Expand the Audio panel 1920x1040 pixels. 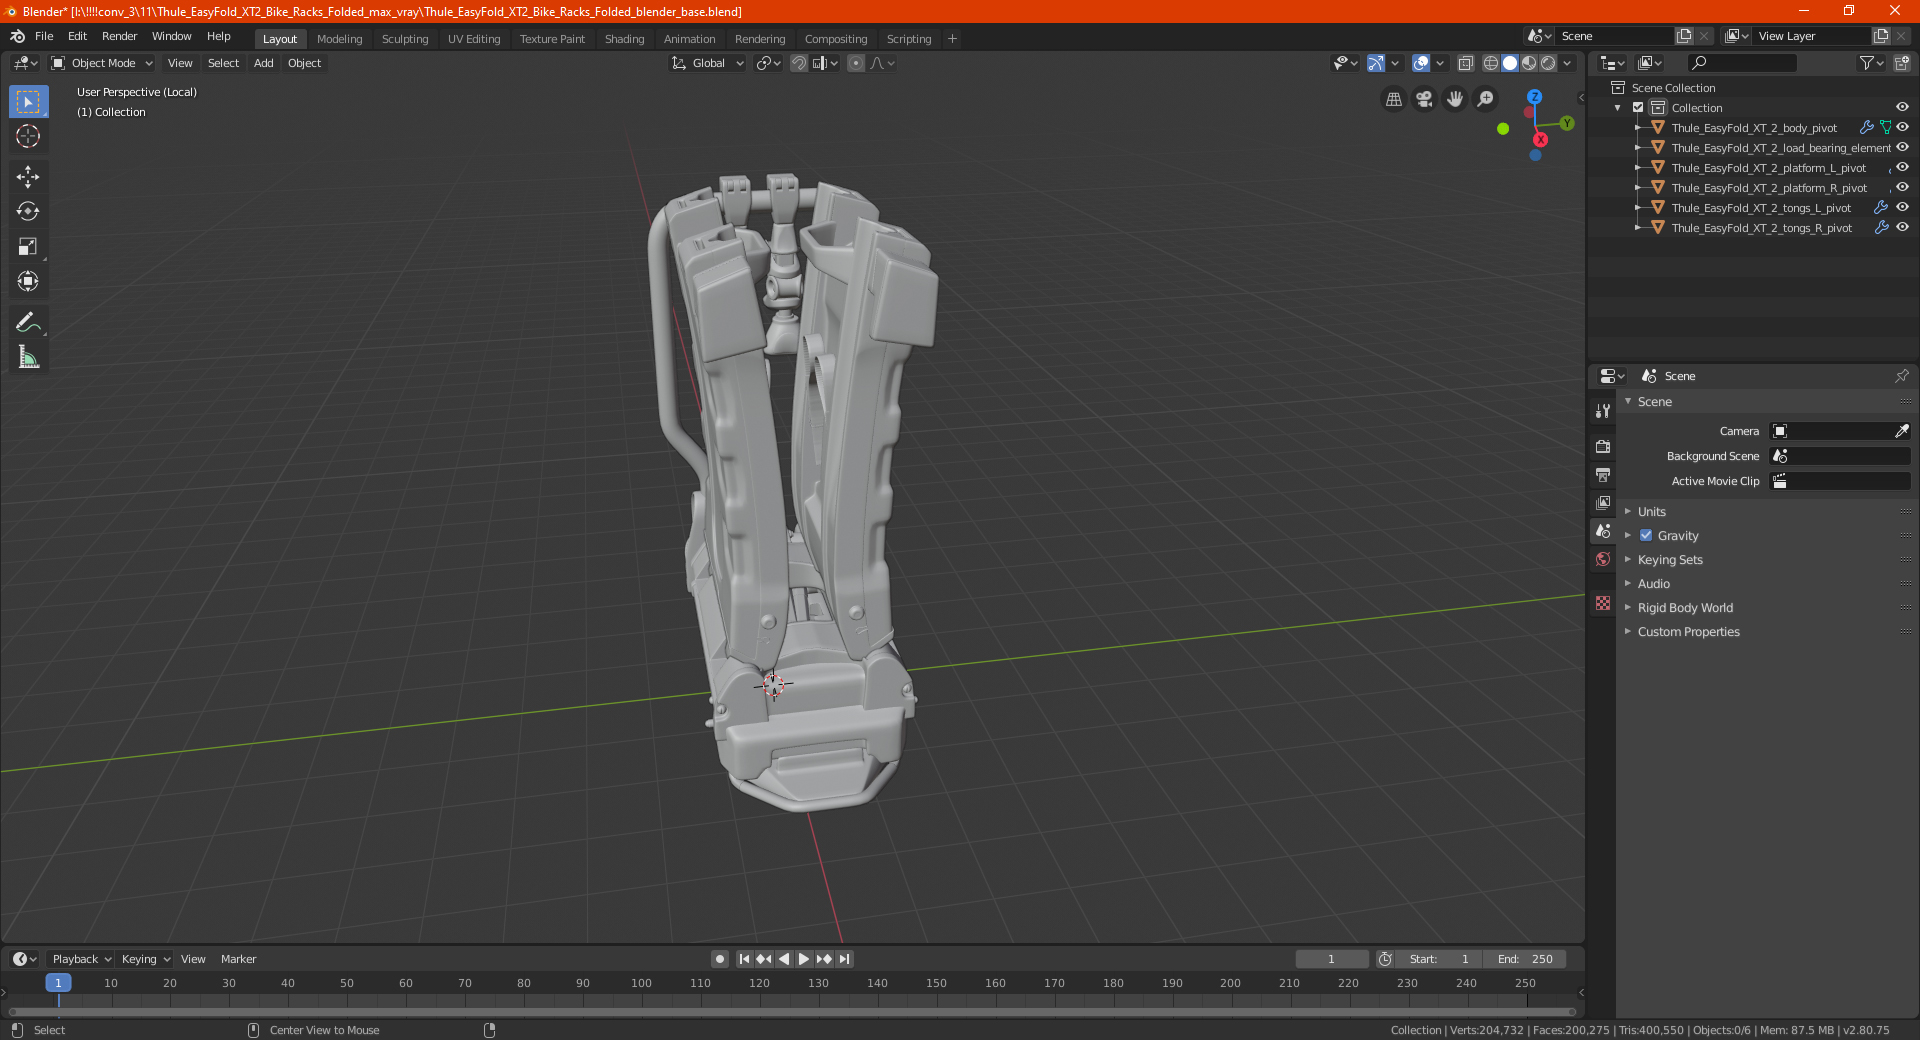[1654, 584]
